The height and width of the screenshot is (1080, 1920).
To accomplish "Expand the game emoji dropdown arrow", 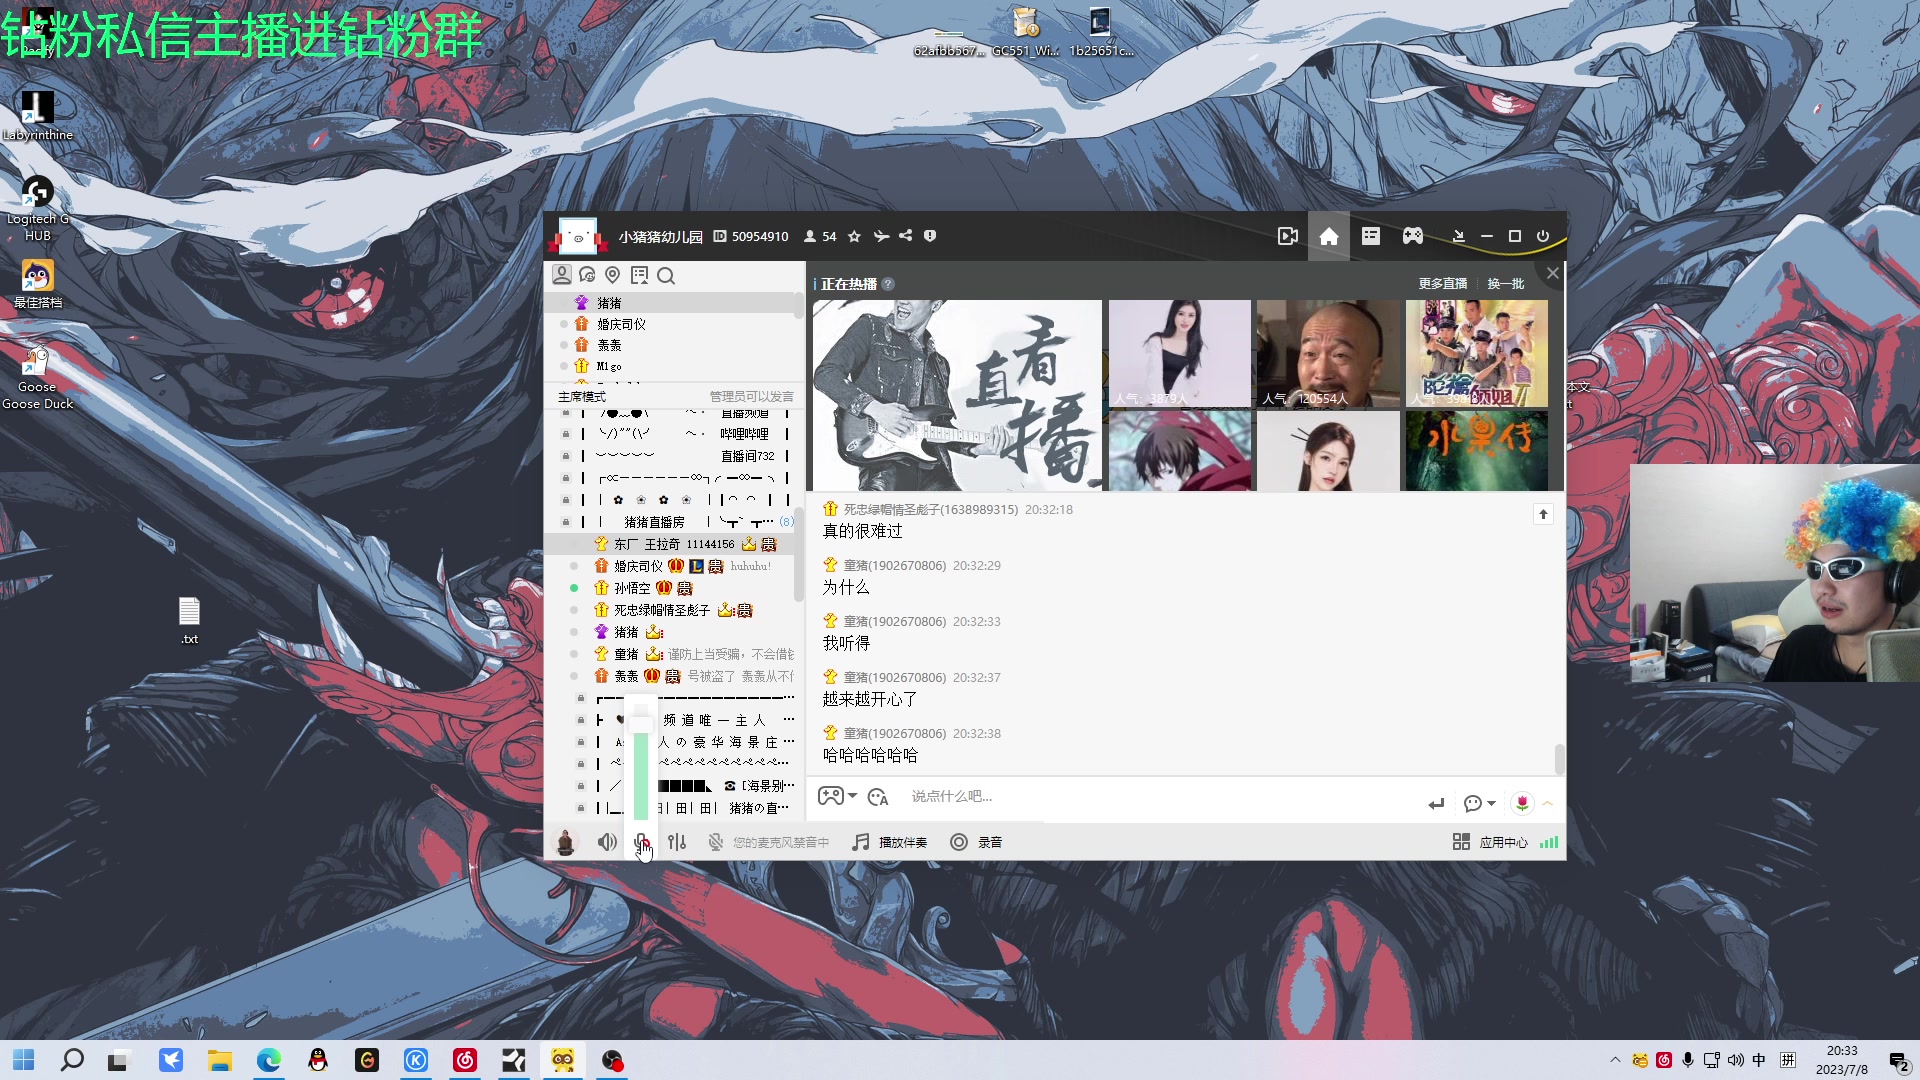I will coord(853,796).
